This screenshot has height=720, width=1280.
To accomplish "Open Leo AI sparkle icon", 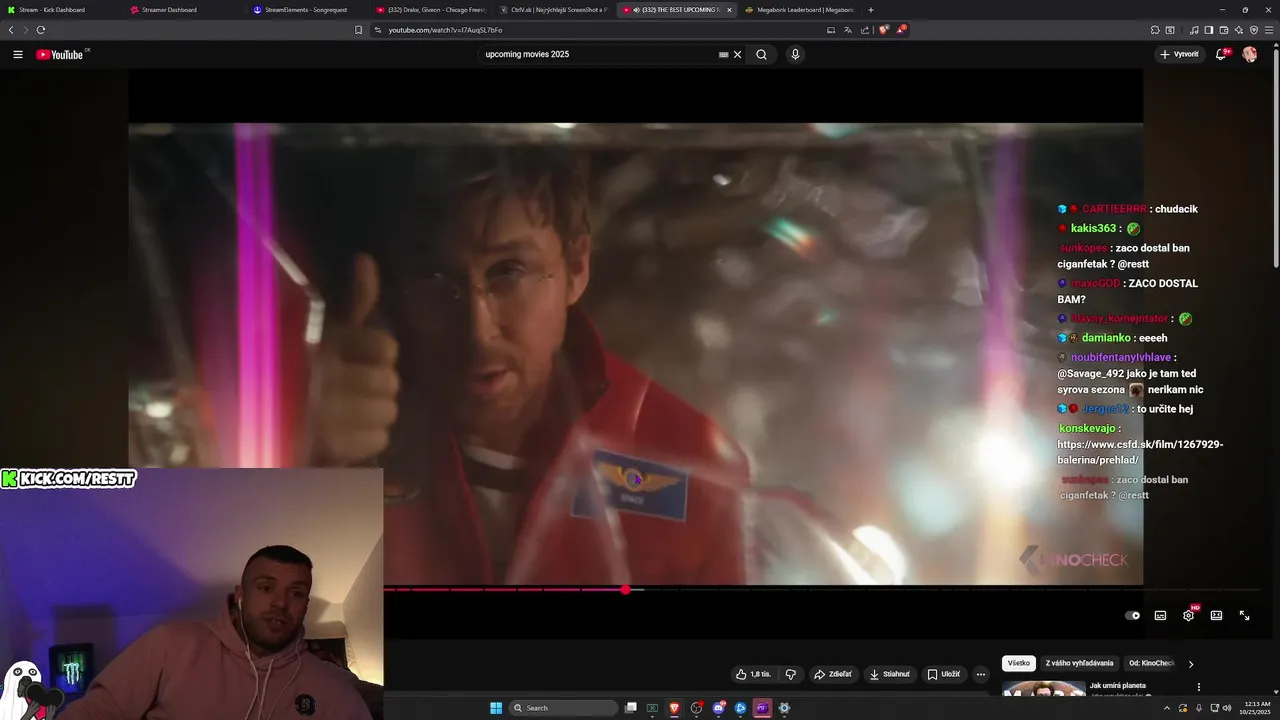I will pos(1239,30).
